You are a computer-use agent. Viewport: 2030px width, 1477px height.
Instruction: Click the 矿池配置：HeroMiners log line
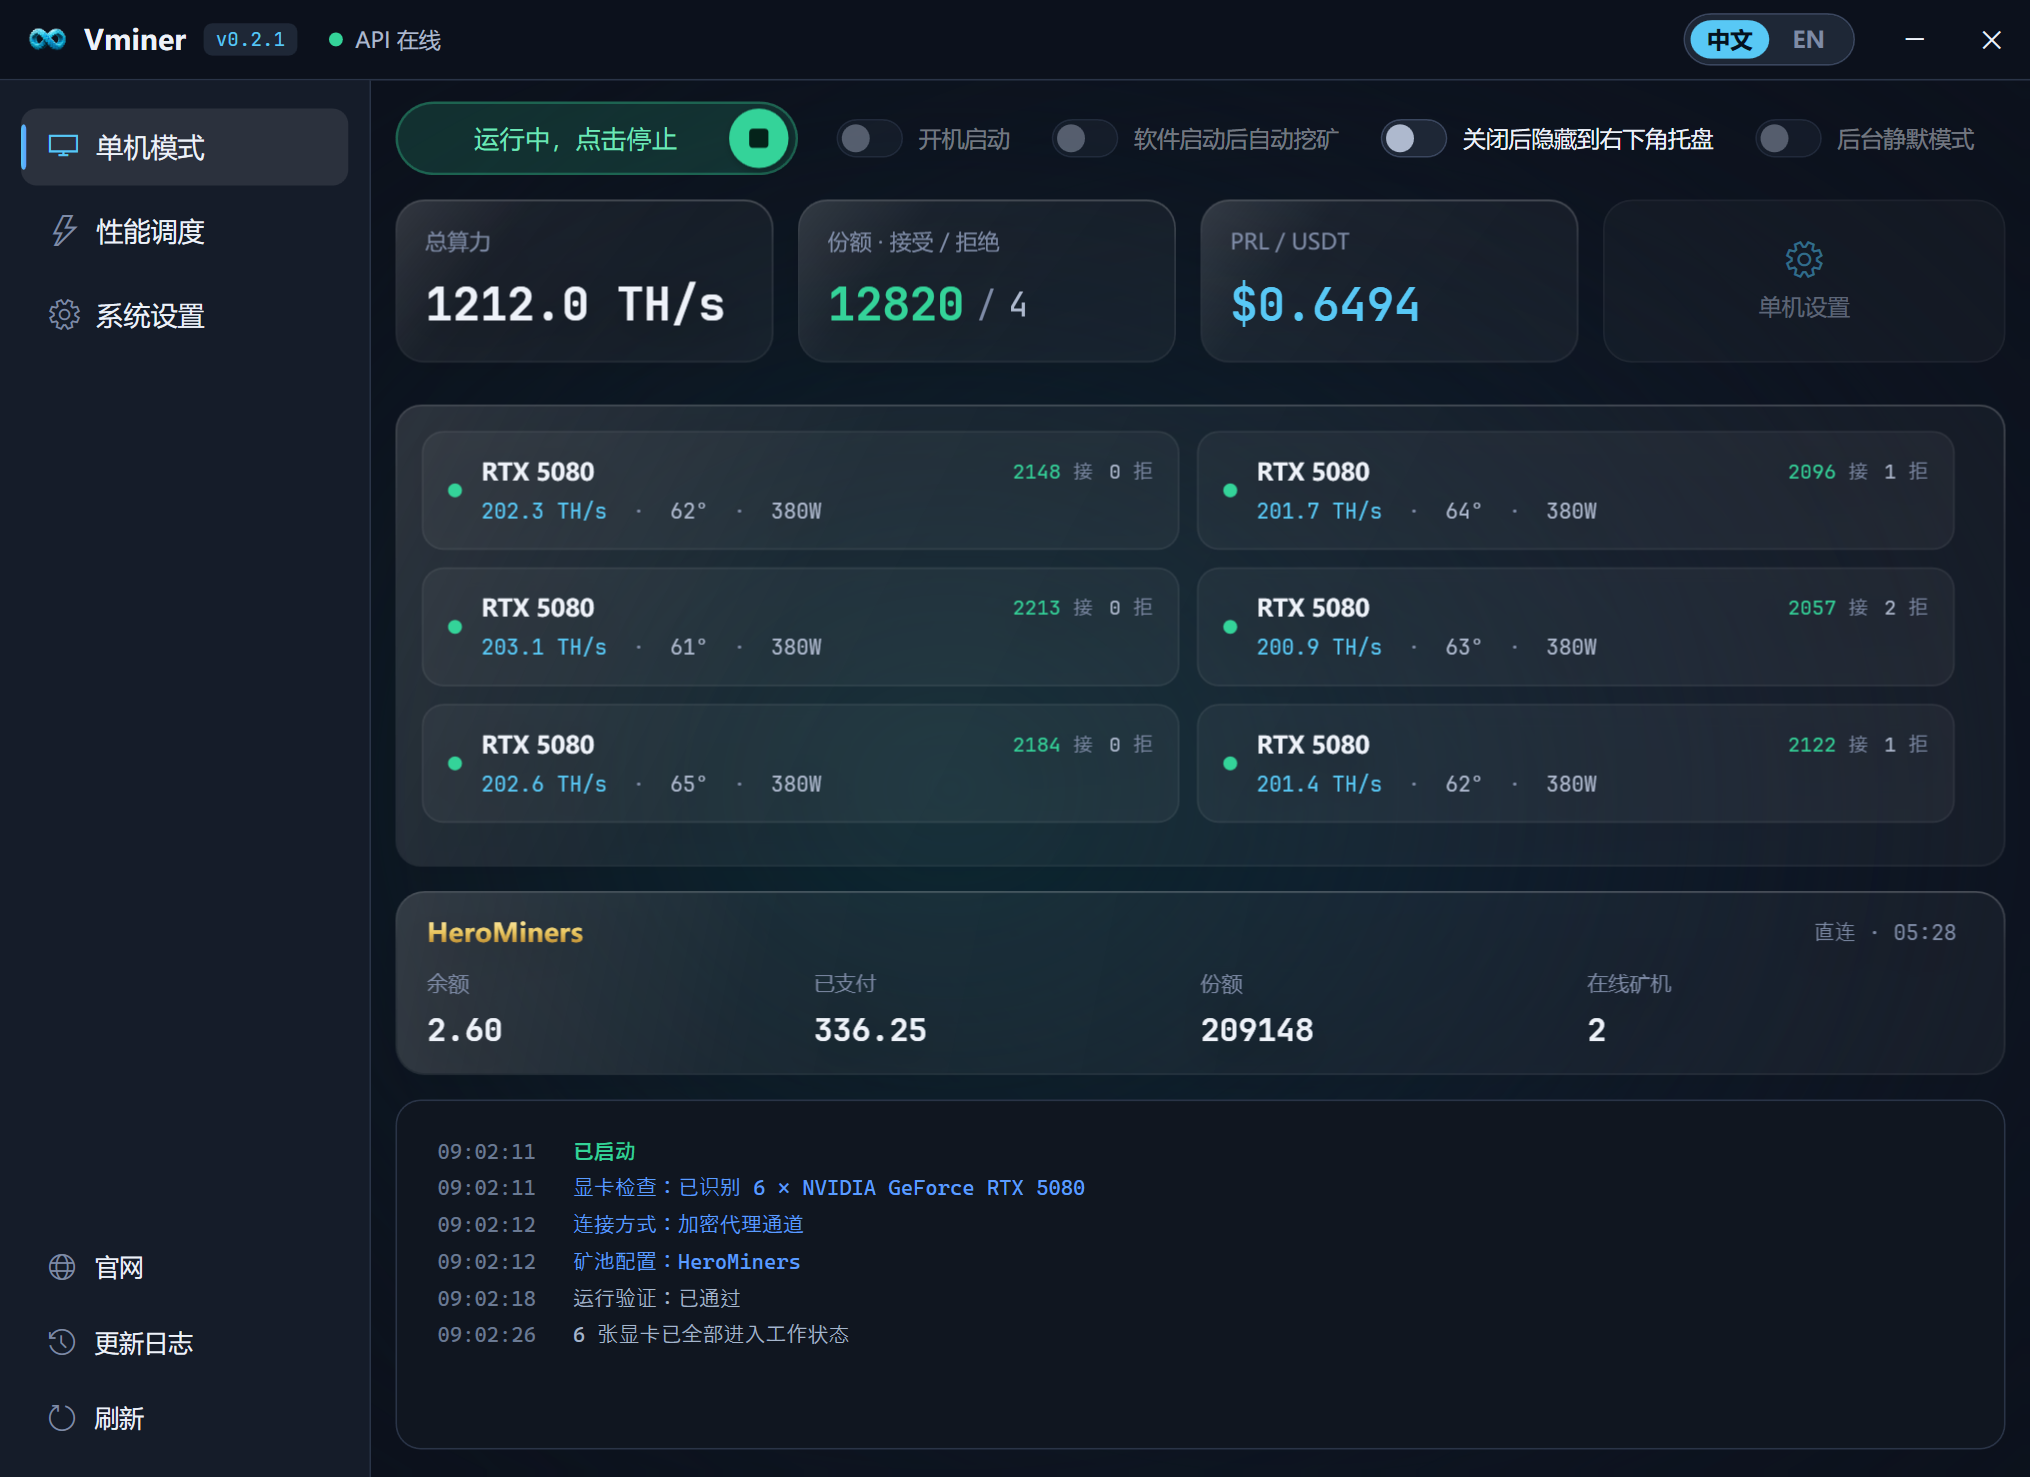coord(686,1261)
